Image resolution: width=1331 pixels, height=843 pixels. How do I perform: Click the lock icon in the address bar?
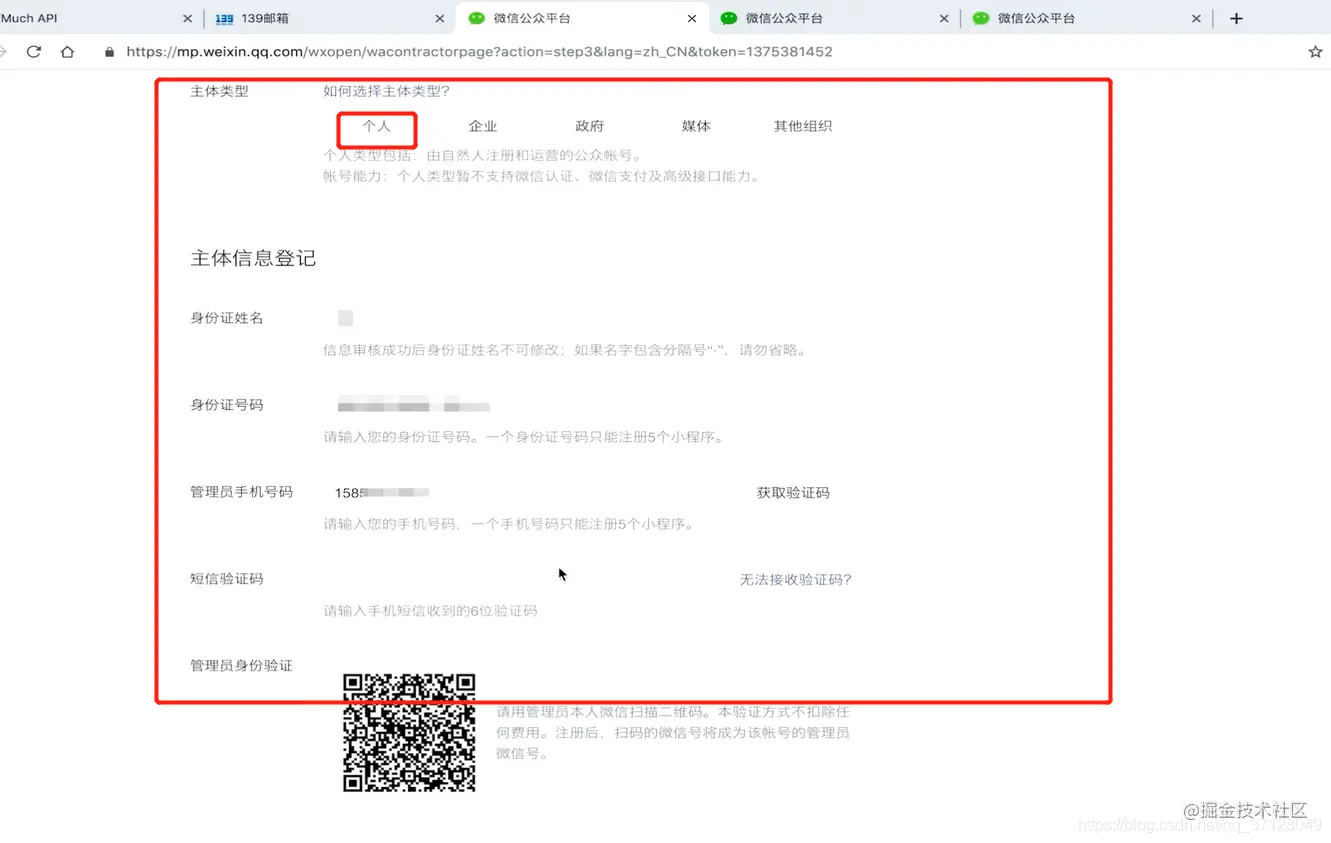(x=110, y=52)
